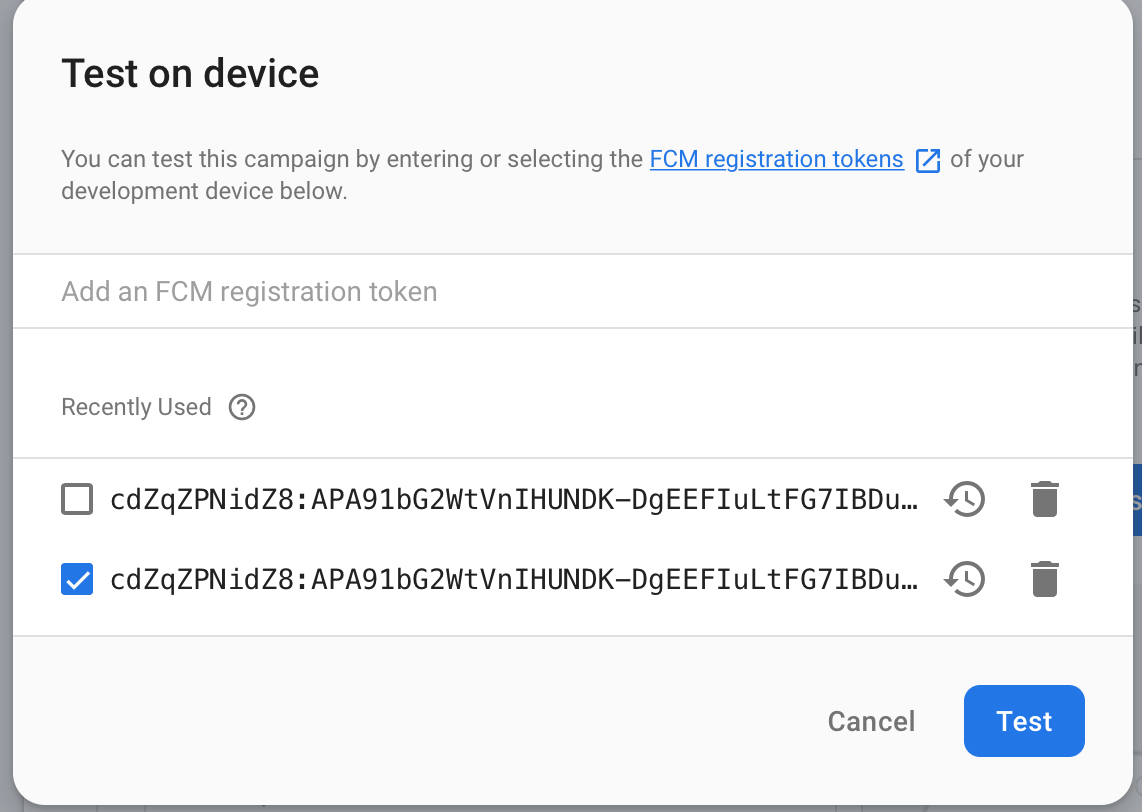1142x812 pixels.
Task: Click the truncated ellipsis ending the checked token
Action: pyautogui.click(x=908, y=579)
